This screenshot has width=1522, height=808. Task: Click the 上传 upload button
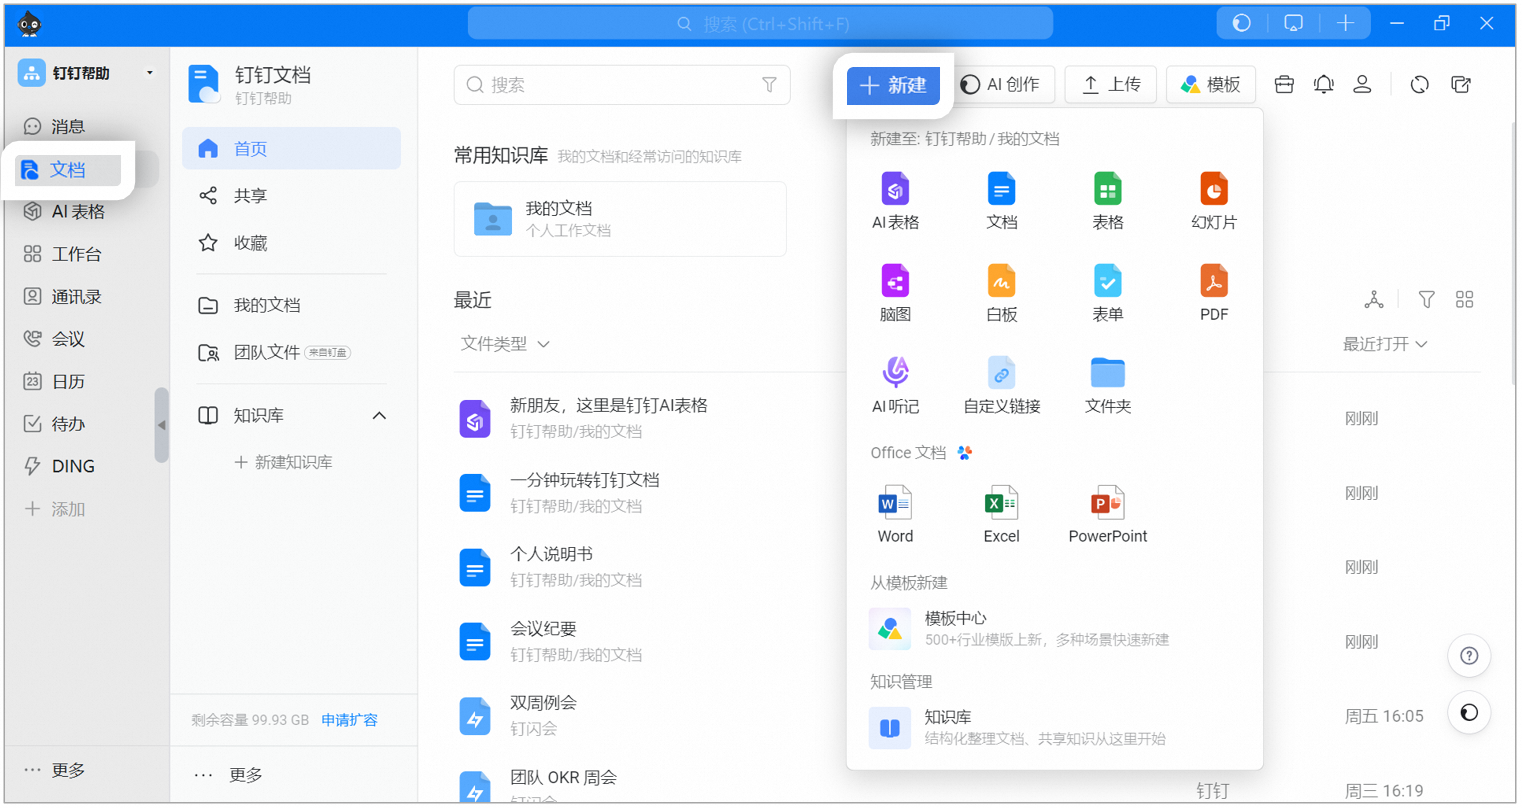tap(1110, 85)
